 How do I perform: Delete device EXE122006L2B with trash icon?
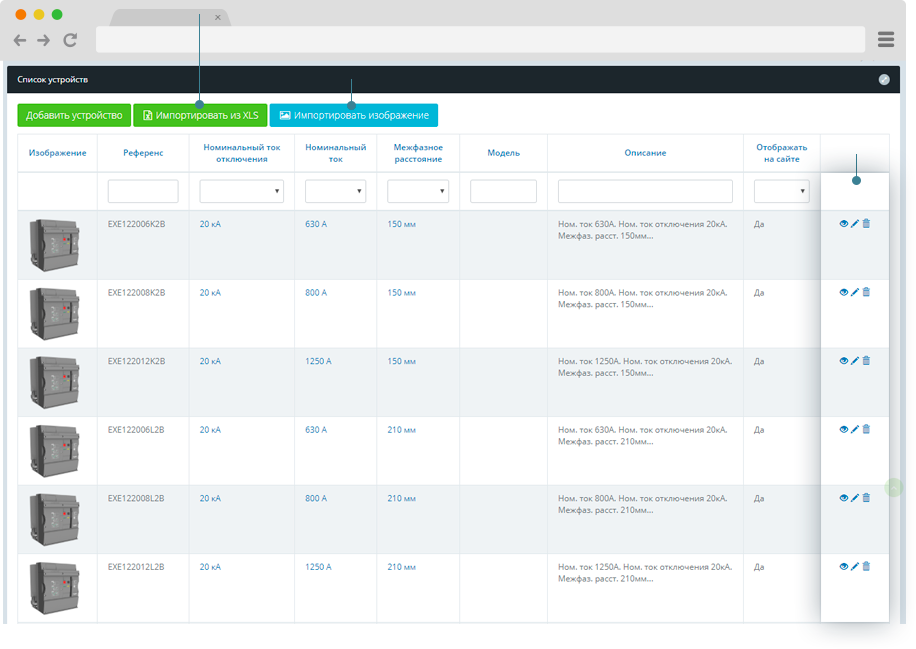[x=866, y=429]
